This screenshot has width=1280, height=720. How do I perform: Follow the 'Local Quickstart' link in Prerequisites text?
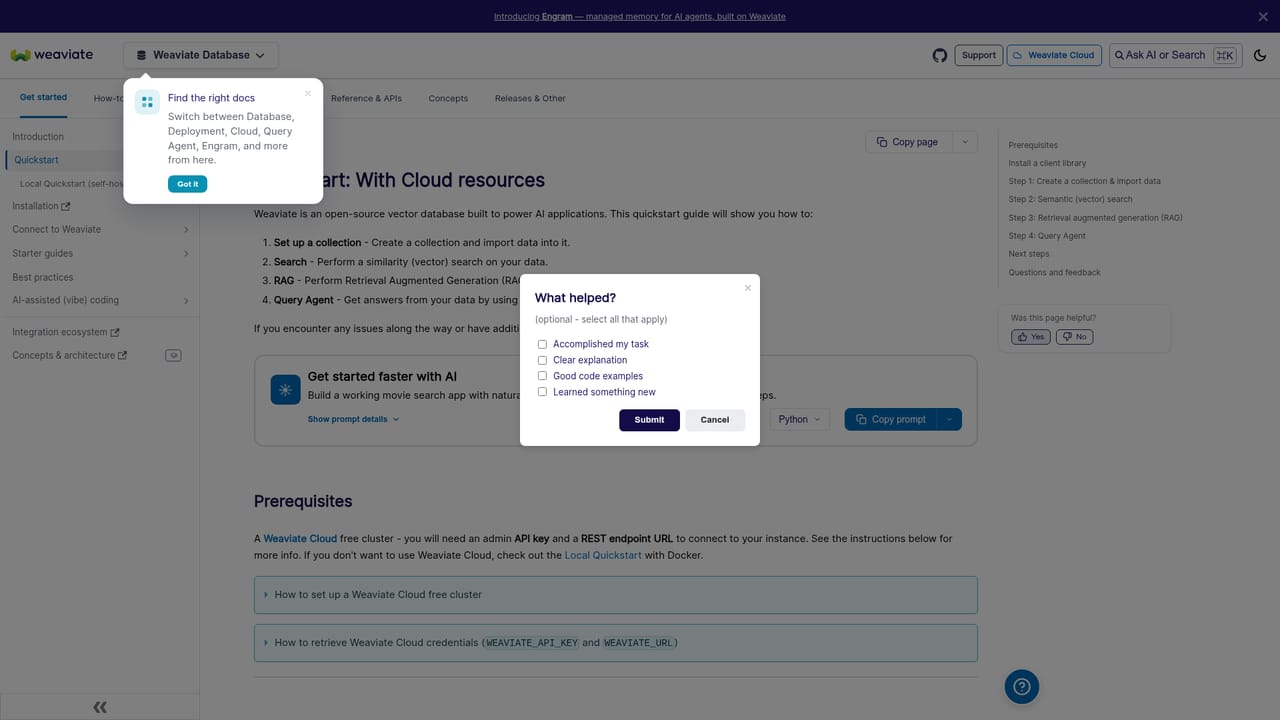coord(604,555)
